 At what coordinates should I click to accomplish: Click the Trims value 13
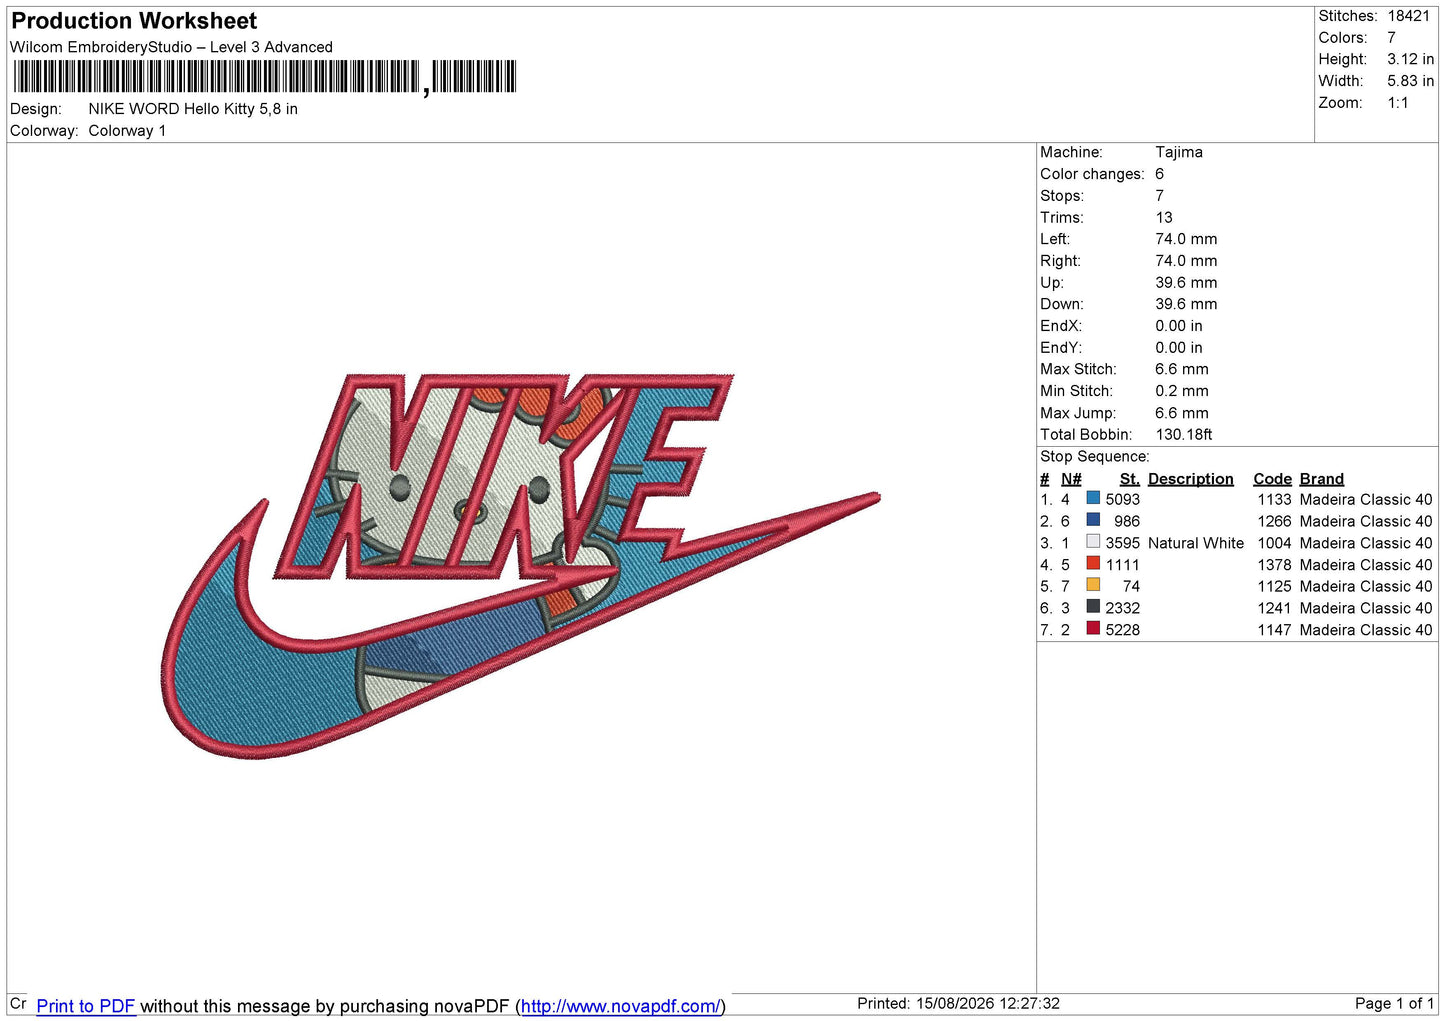click(1163, 218)
